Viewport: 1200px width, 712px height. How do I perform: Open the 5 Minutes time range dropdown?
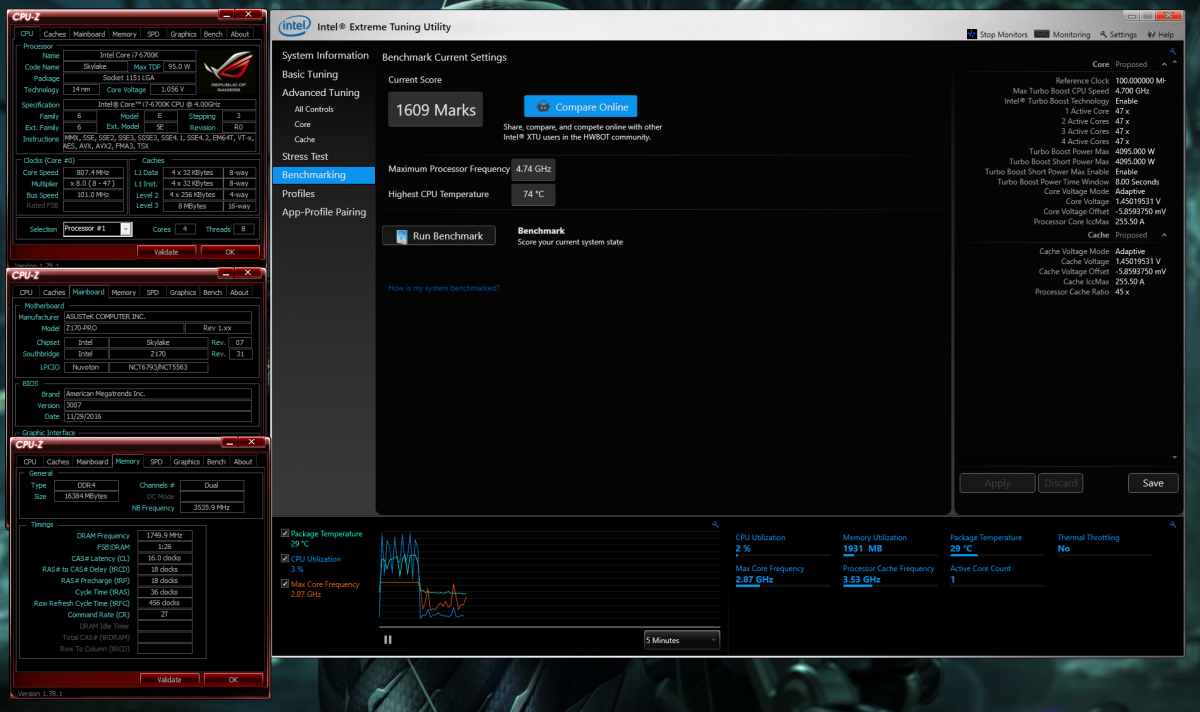(682, 639)
